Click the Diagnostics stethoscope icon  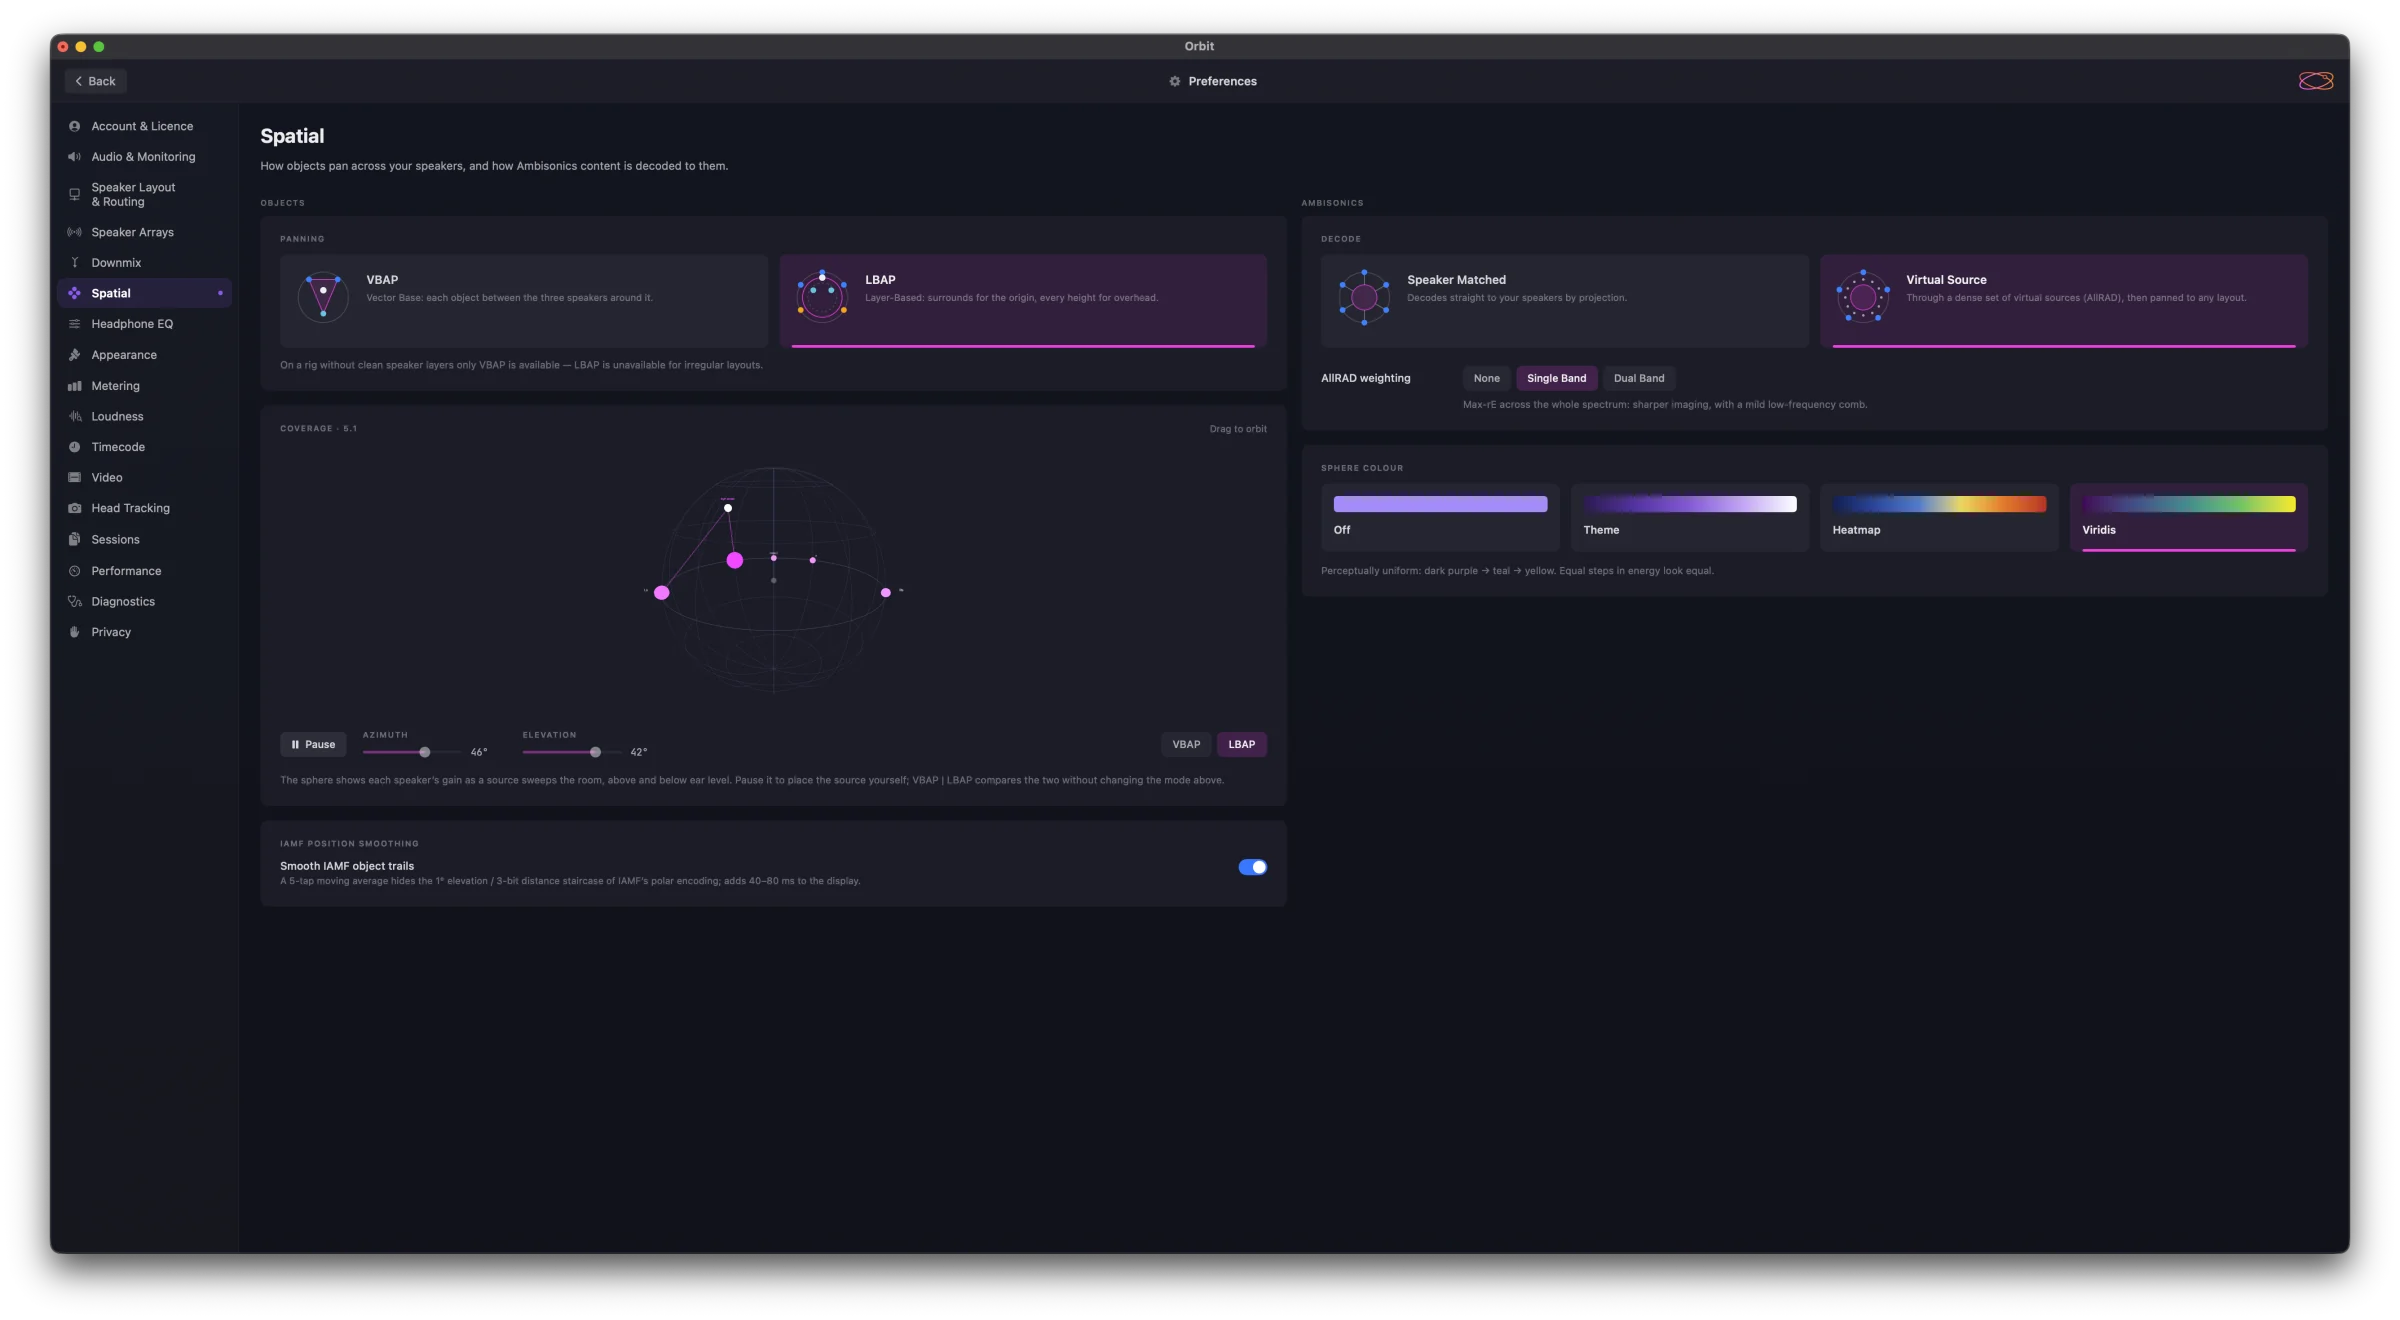74,602
